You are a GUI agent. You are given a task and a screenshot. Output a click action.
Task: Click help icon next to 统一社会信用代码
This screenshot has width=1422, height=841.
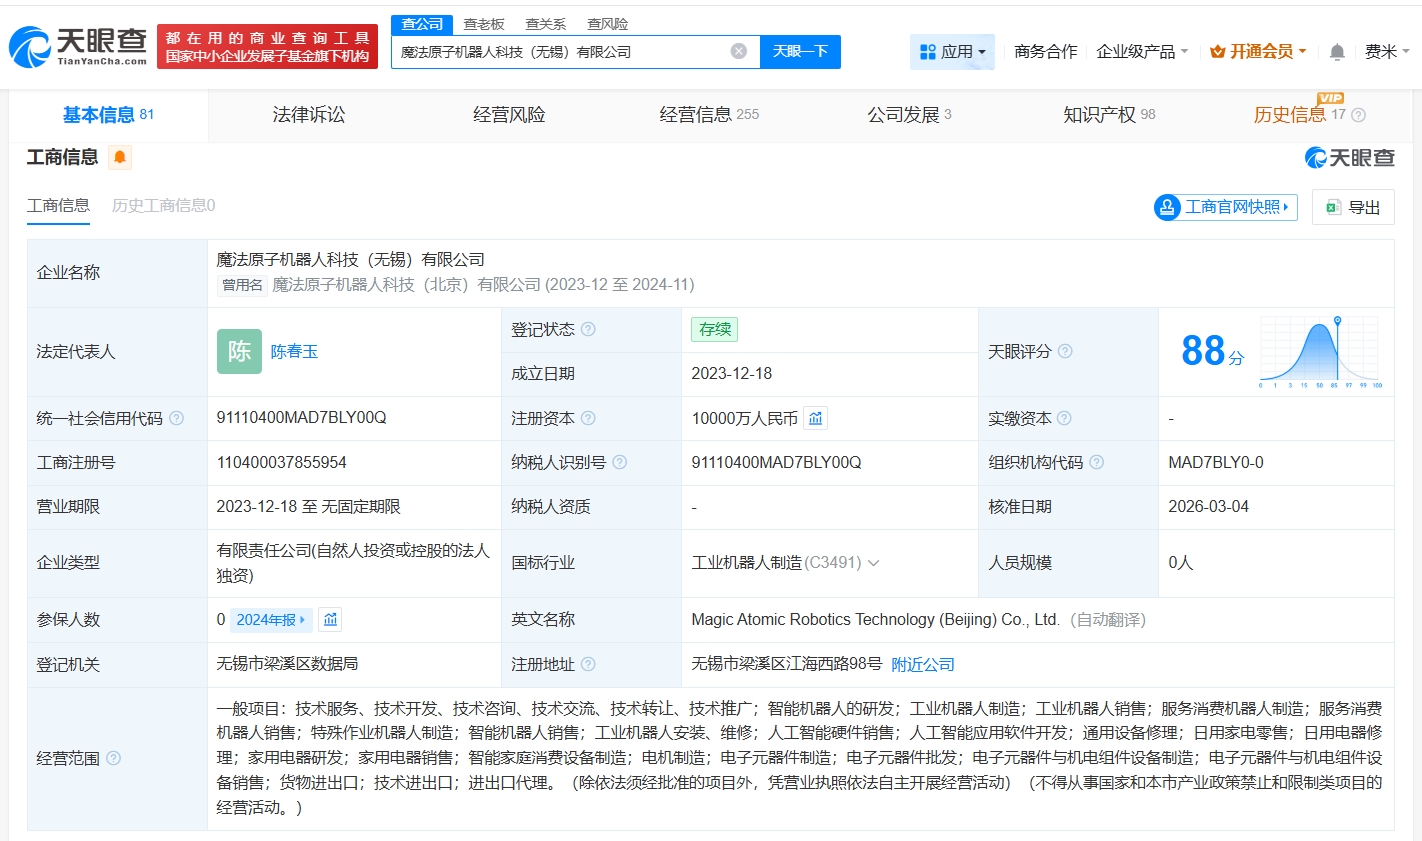click(x=177, y=418)
